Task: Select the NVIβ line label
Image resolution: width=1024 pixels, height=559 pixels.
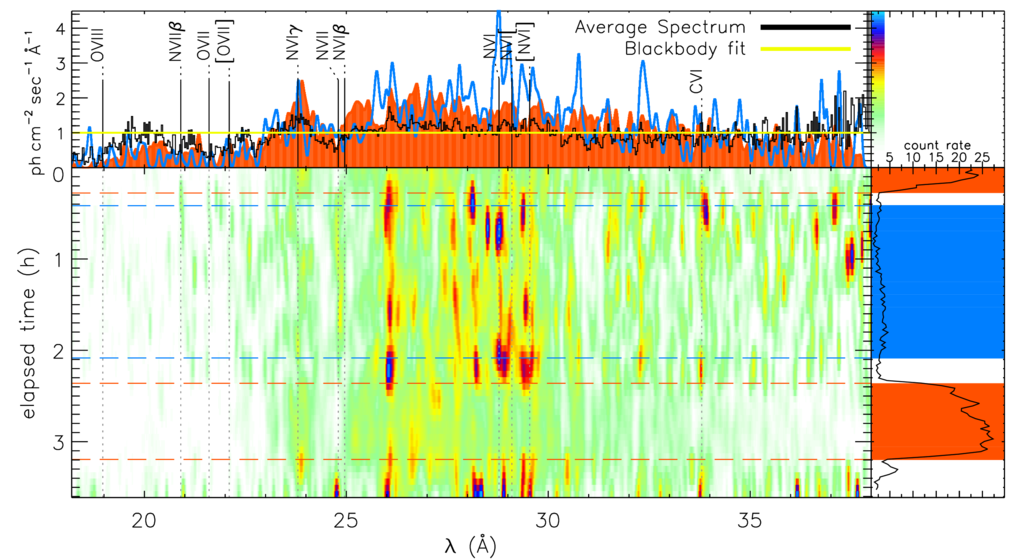Action: [x=340, y=42]
